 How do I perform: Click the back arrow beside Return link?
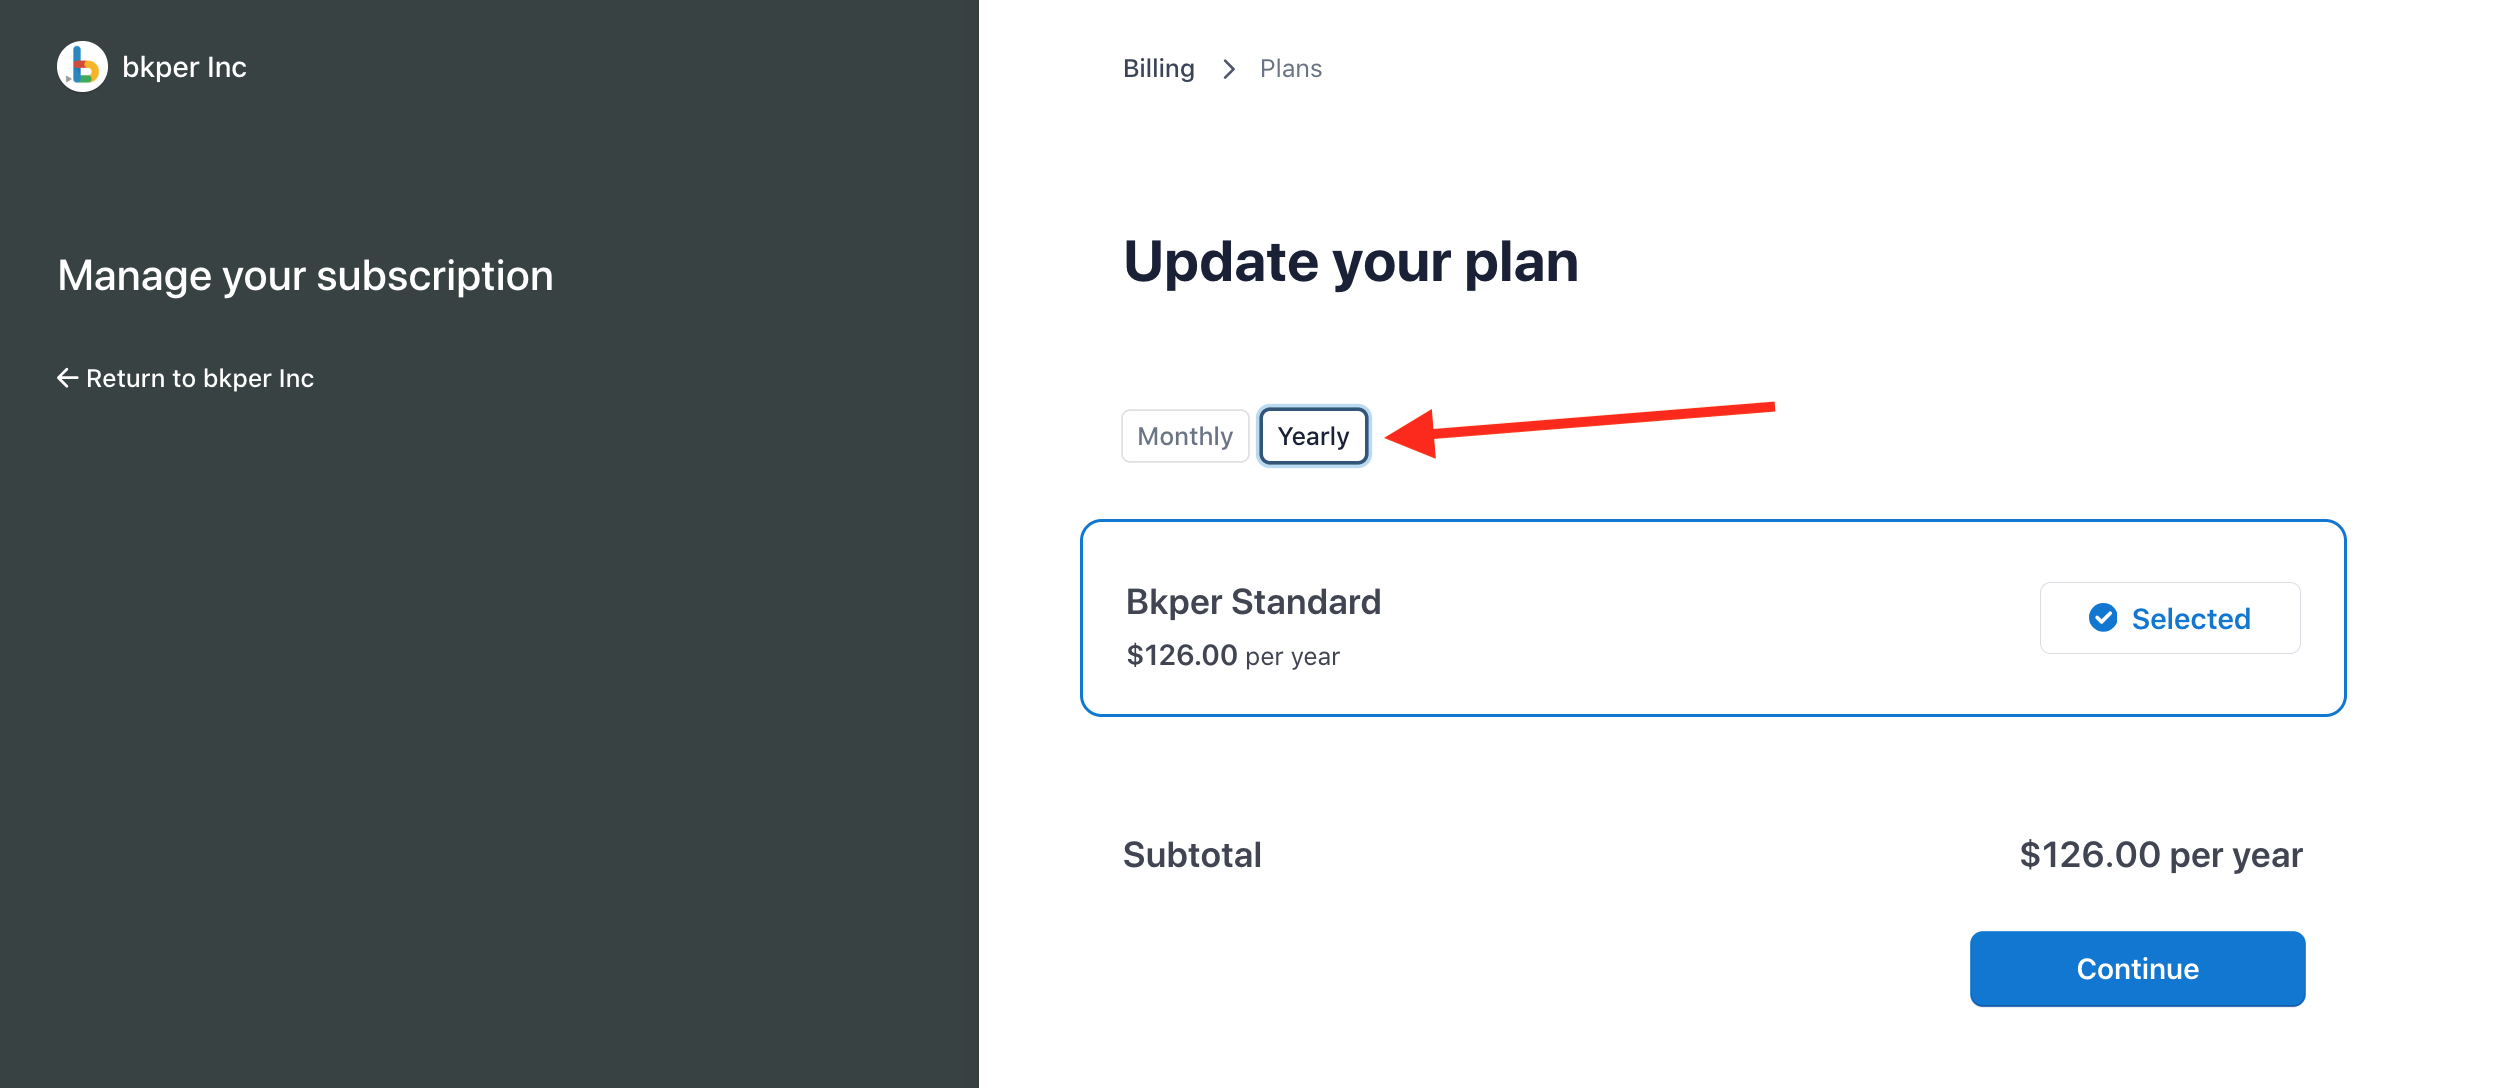pos(66,377)
